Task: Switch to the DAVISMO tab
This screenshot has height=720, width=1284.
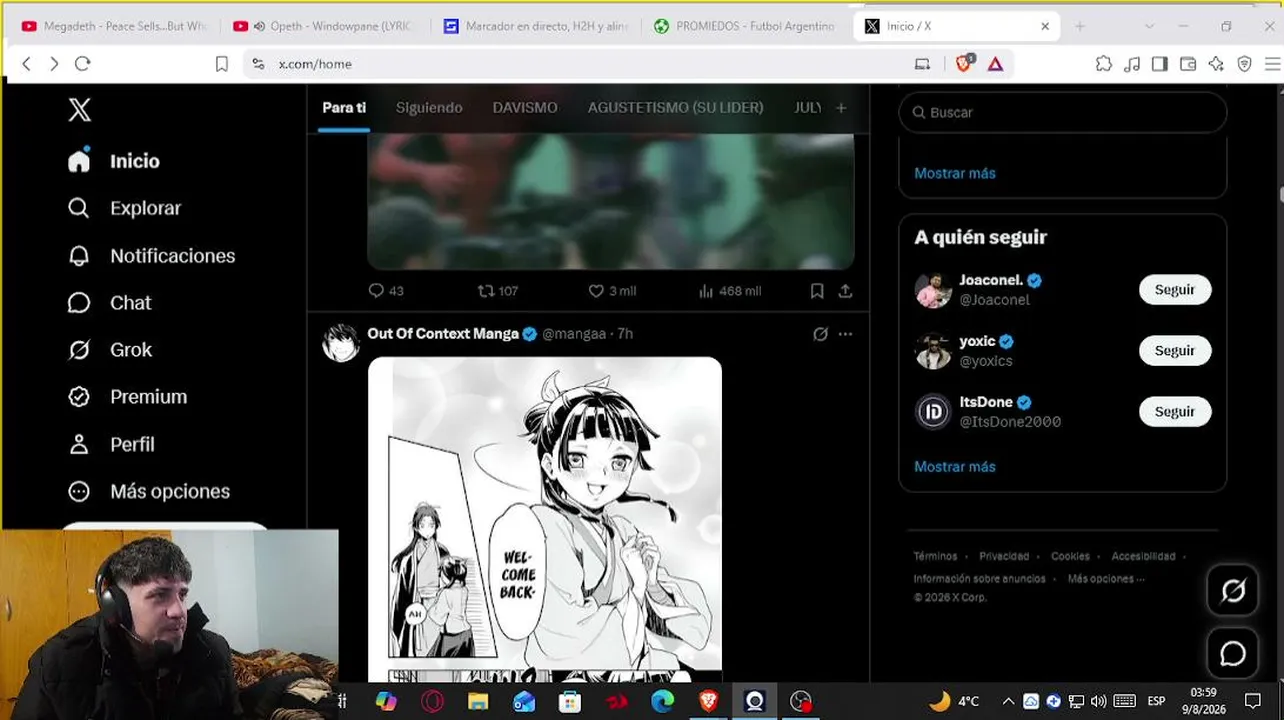Action: (525, 107)
